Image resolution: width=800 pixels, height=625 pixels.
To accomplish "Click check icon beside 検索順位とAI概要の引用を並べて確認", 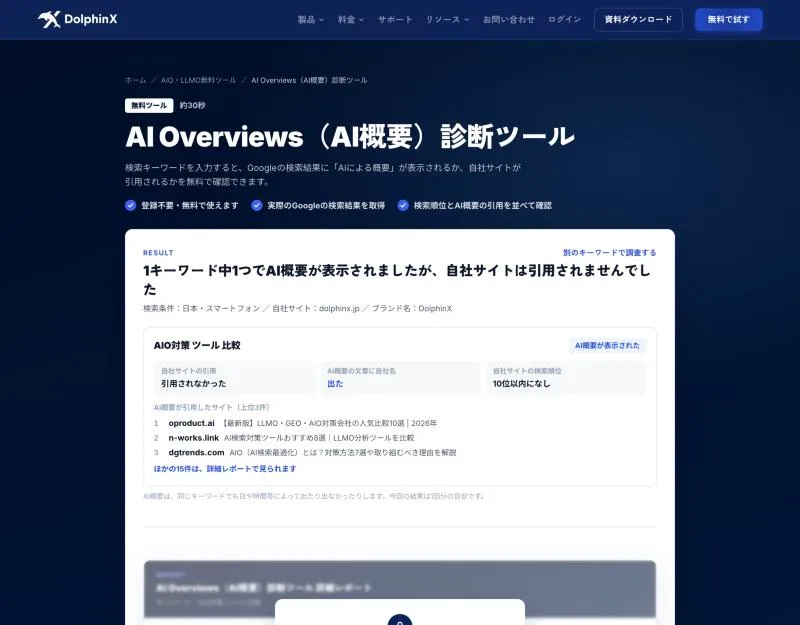I will point(403,205).
